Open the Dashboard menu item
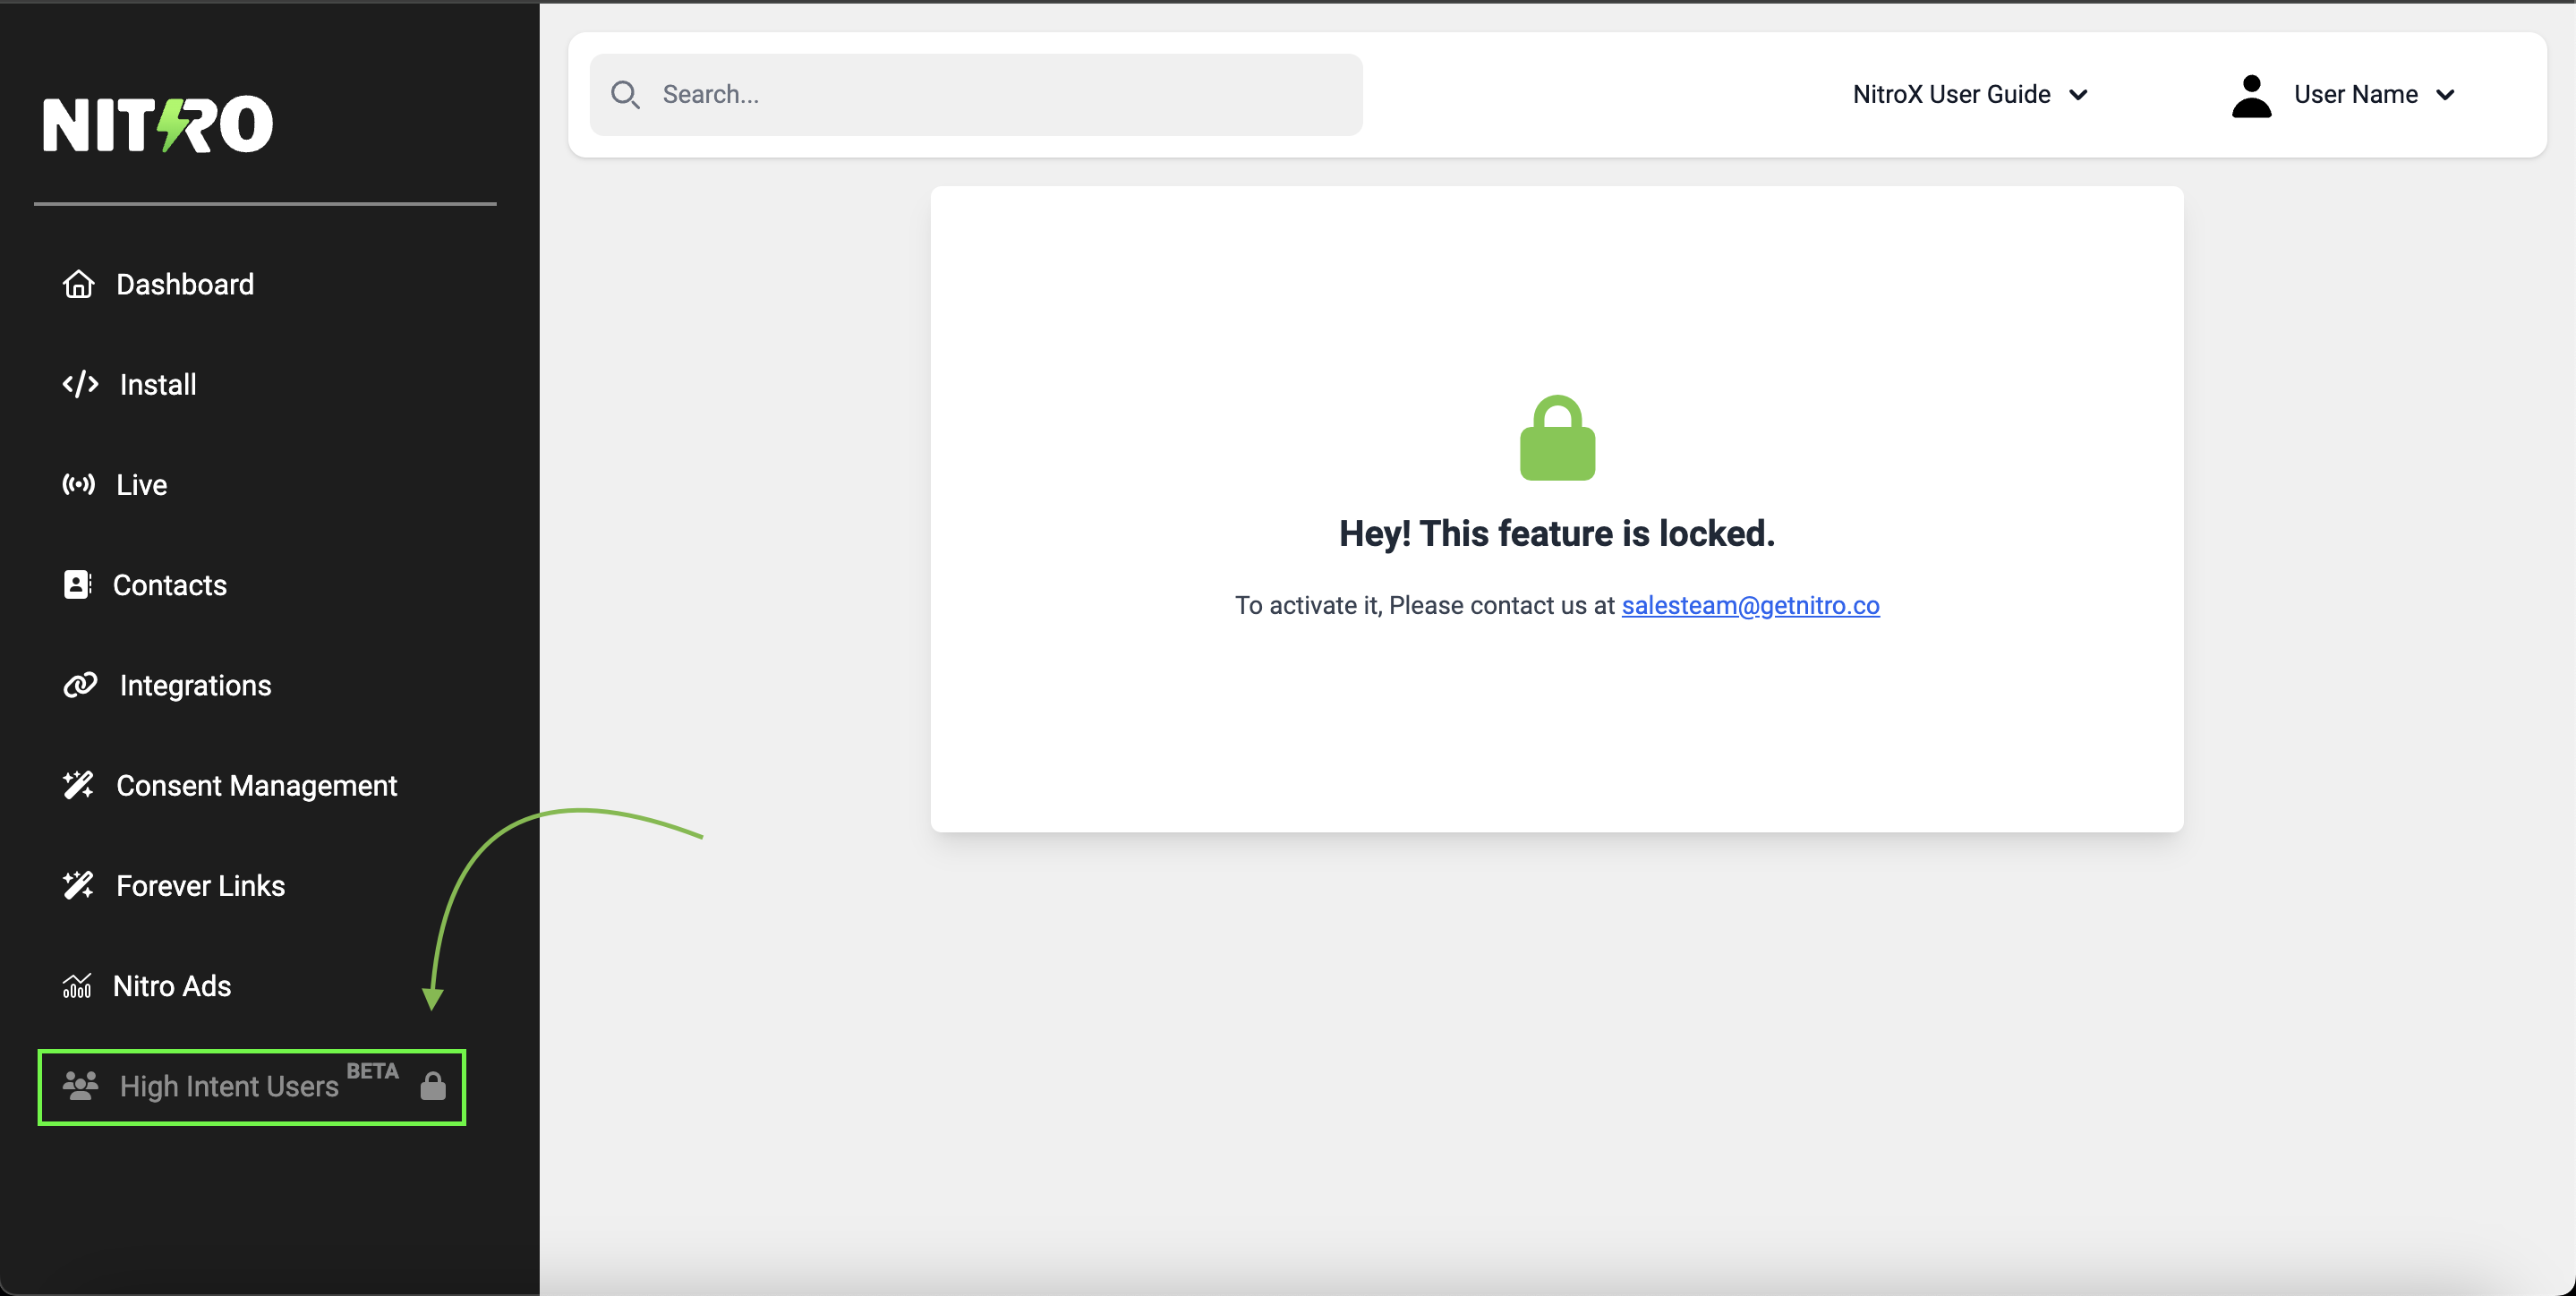2576x1296 pixels. click(x=185, y=285)
